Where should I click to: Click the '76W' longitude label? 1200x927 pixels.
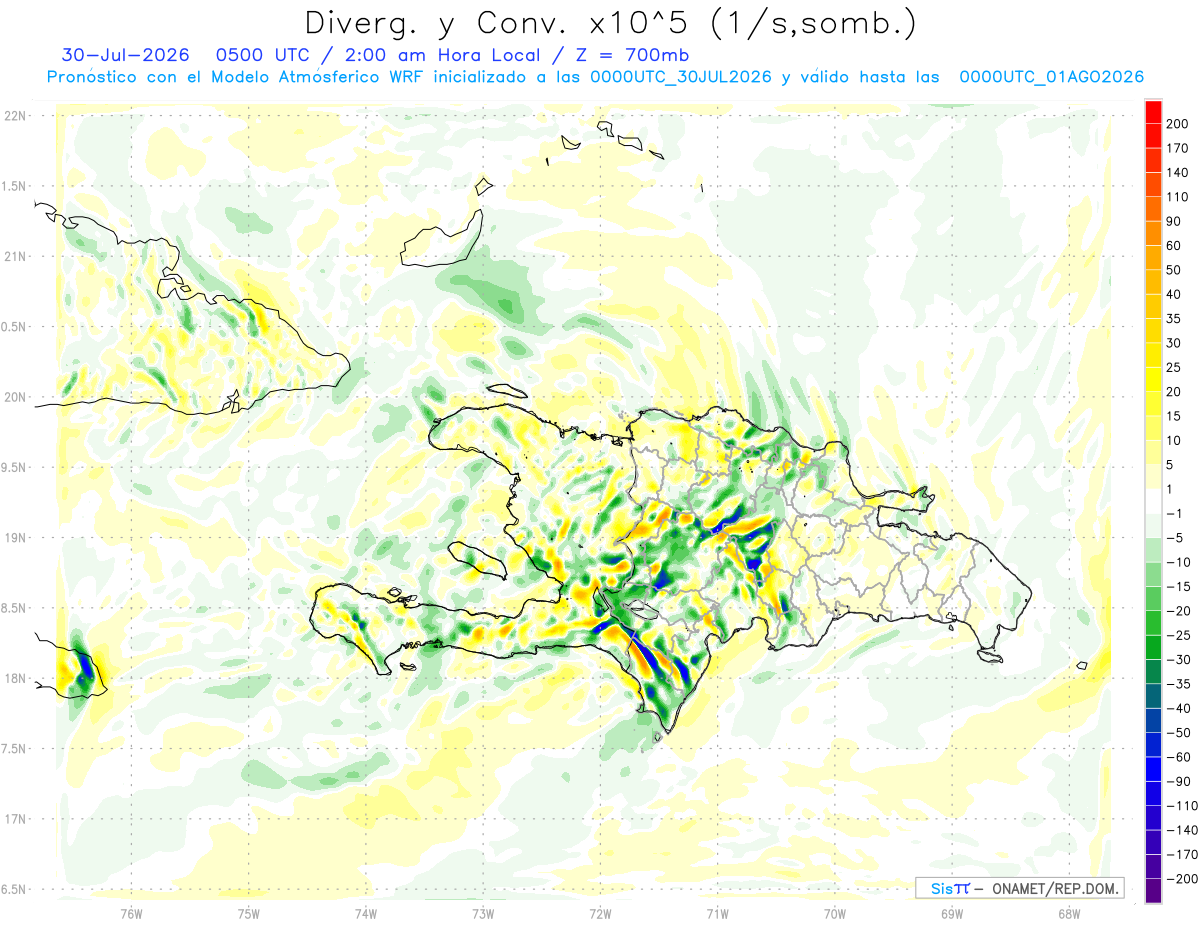click(x=131, y=913)
